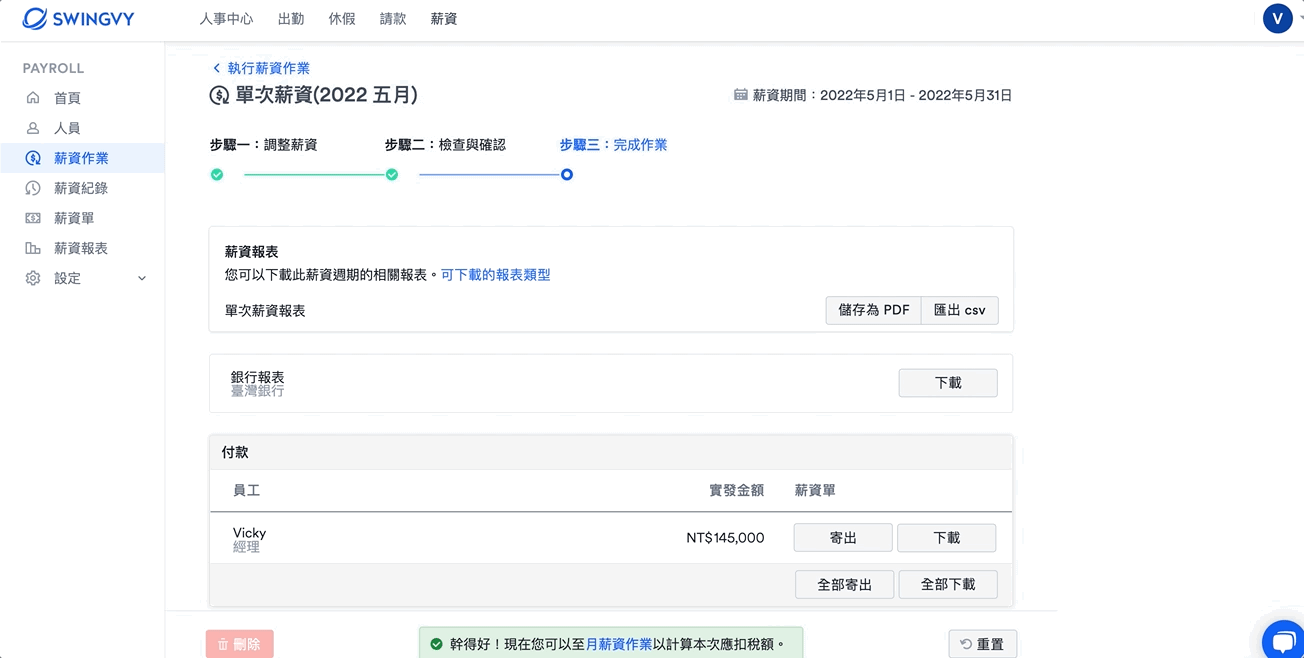Click 全部寄出 button
Viewport: 1304px width, 658px height.
click(x=845, y=584)
